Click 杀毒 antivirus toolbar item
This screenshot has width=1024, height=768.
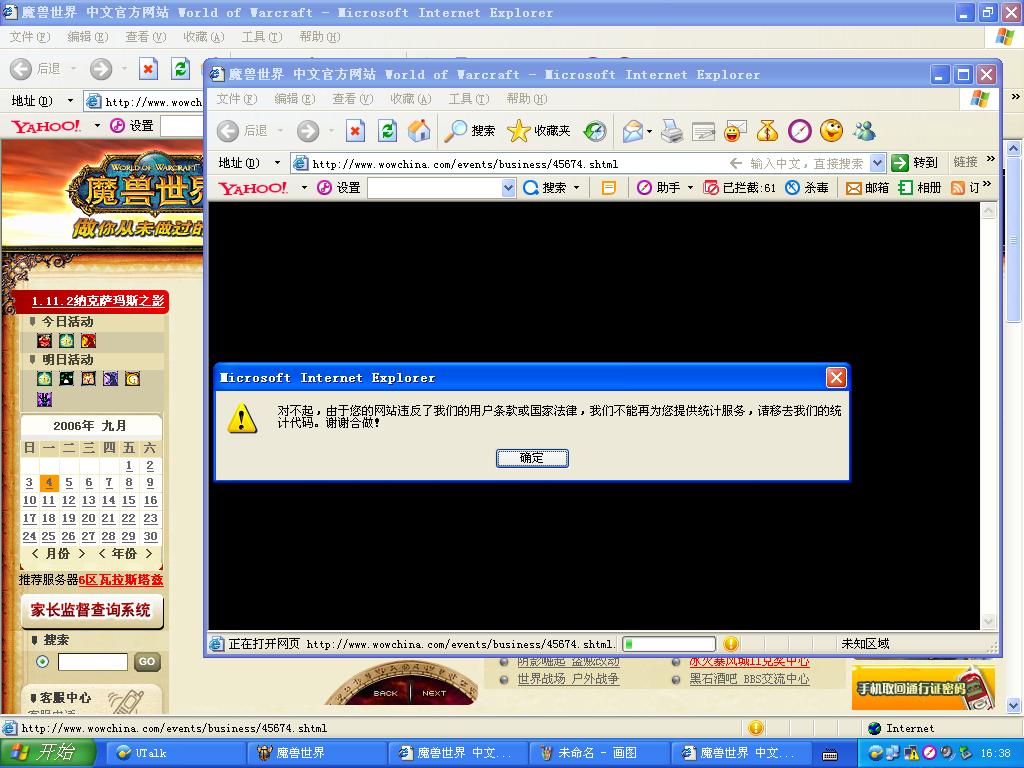click(x=807, y=188)
